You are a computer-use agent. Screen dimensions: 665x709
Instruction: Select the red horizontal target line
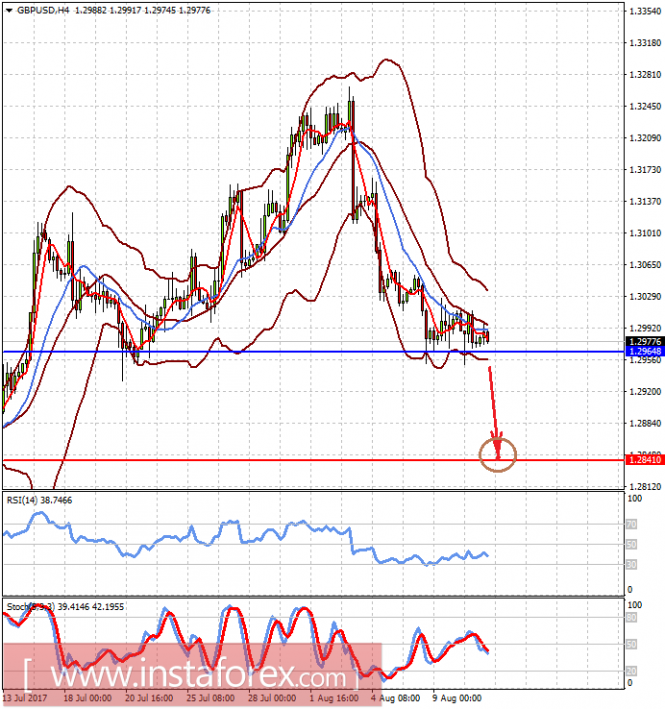314,460
